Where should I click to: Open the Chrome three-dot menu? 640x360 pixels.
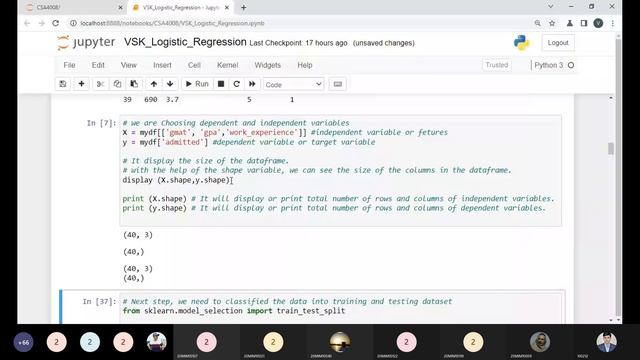[613, 23]
